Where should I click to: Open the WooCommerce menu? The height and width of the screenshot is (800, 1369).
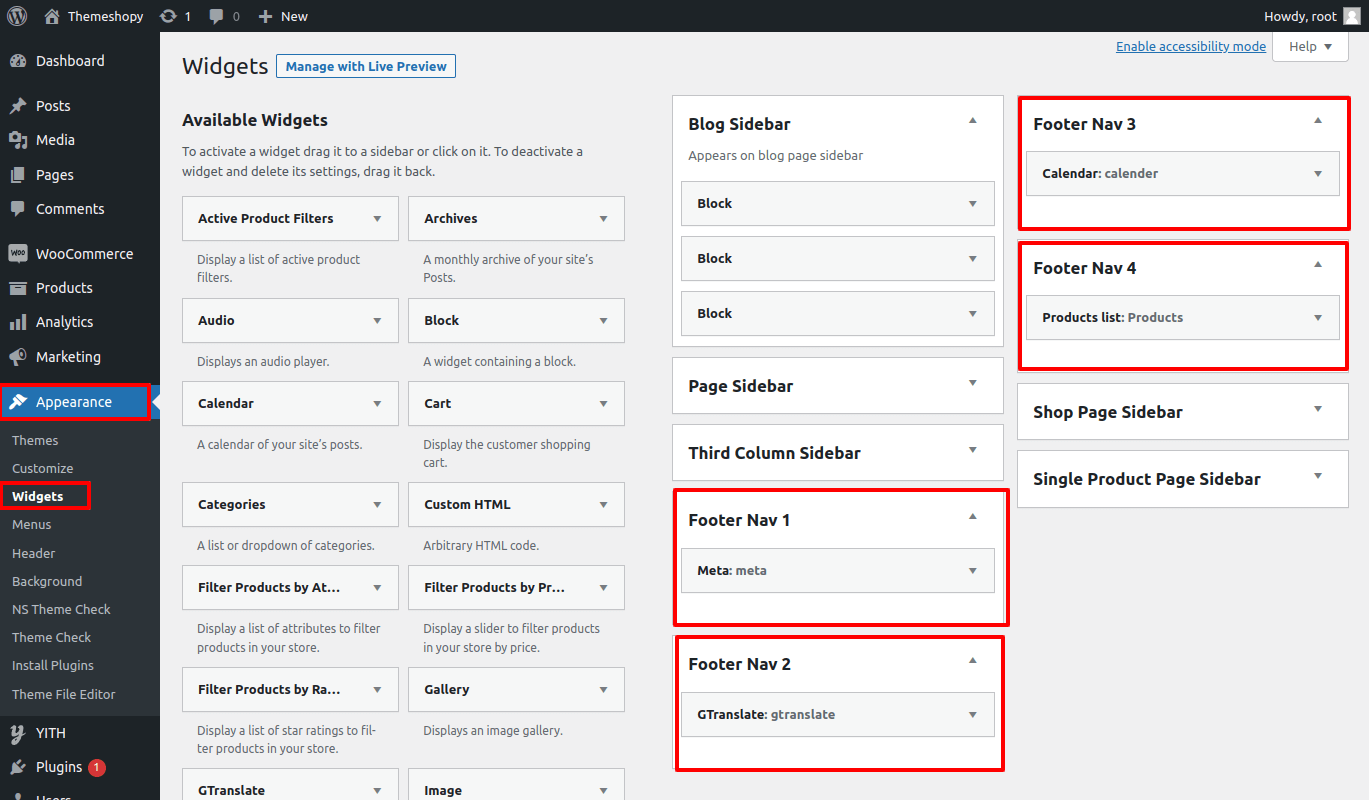pyautogui.click(x=84, y=254)
